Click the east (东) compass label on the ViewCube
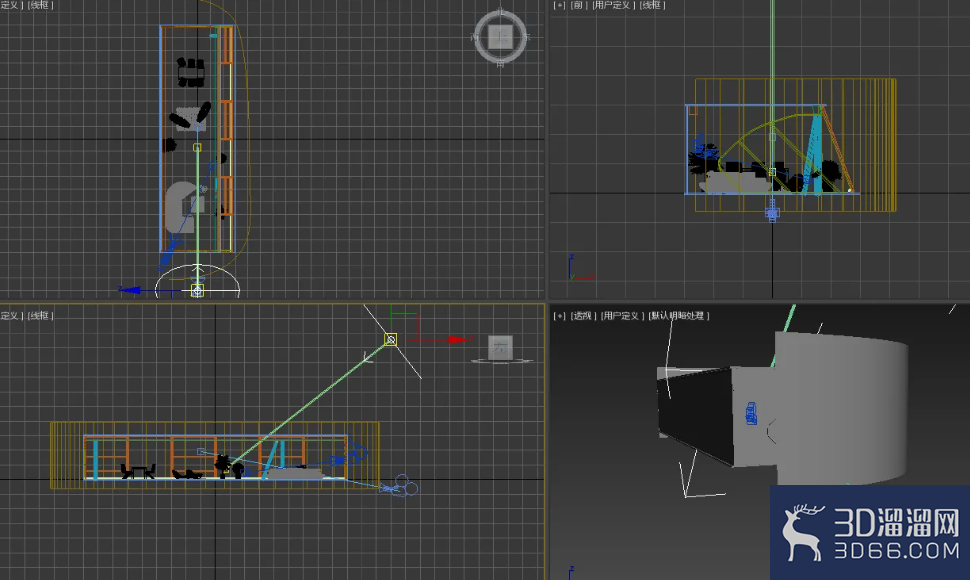Image resolution: width=970 pixels, height=580 pixels. [526, 37]
